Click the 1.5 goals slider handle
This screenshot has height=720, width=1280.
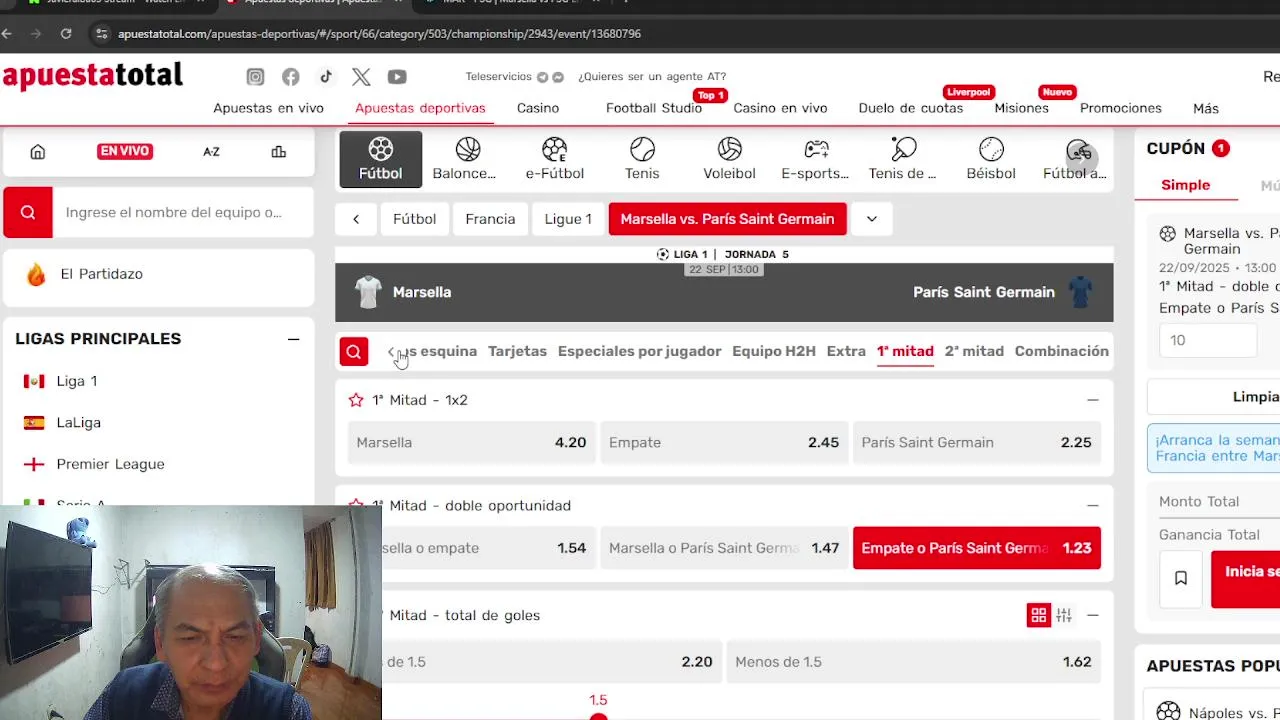[x=598, y=716]
